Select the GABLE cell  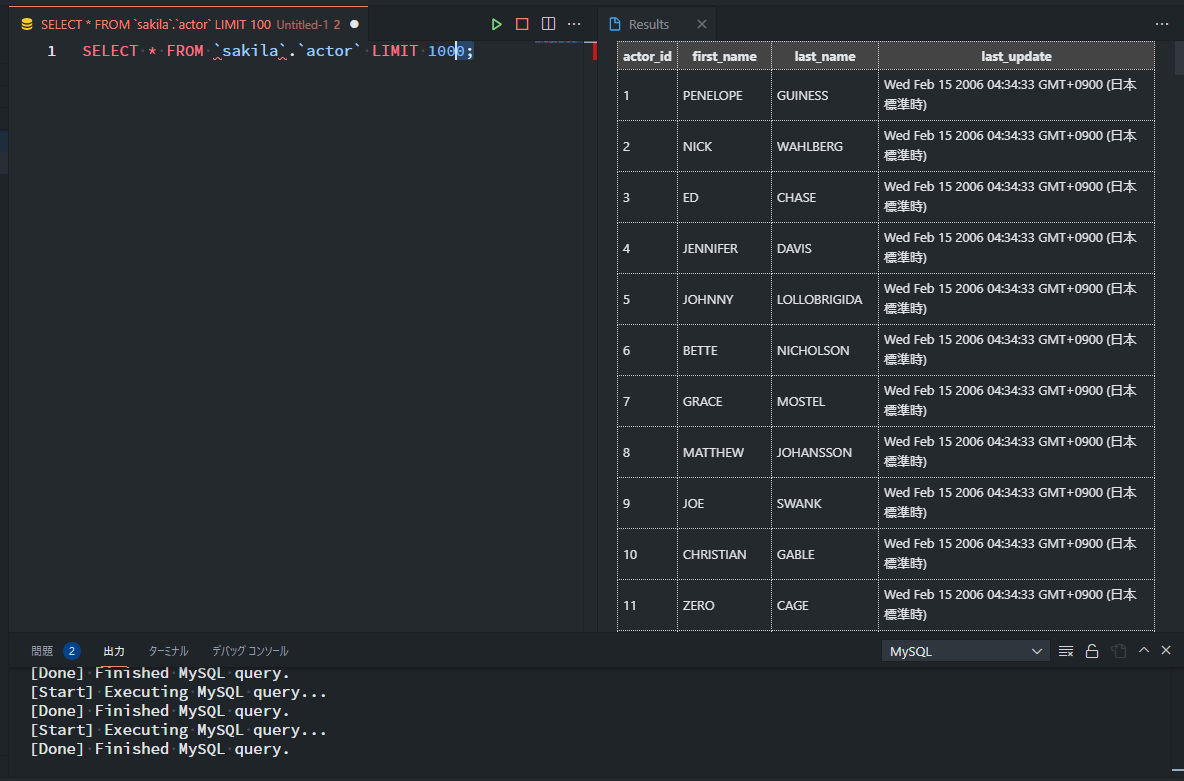(x=825, y=554)
